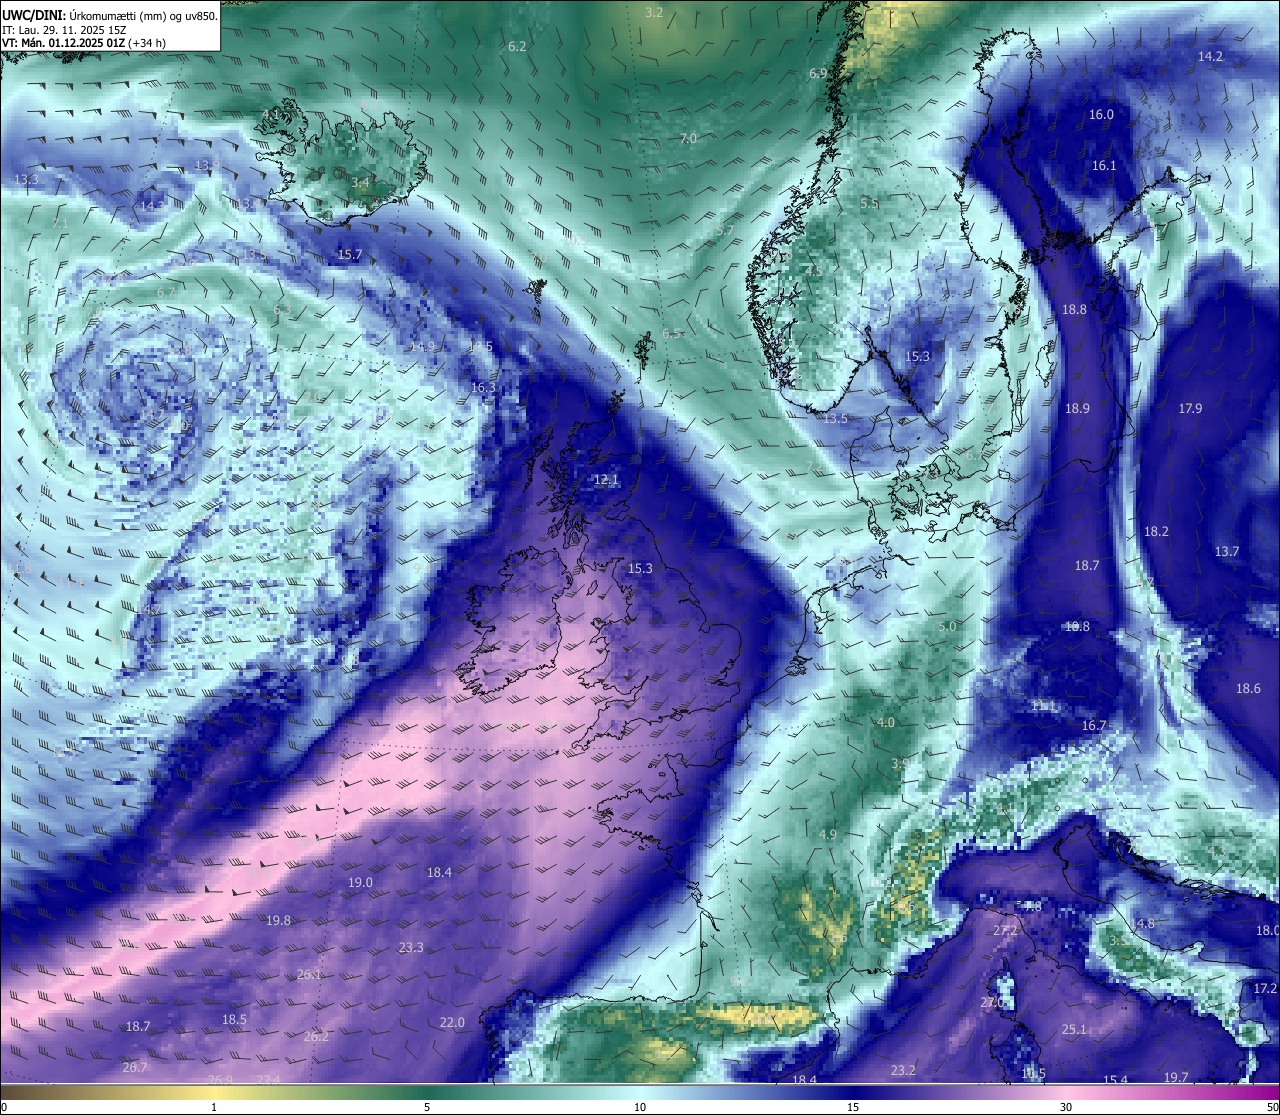This screenshot has width=1280, height=1115.
Task: Click the 14.3 value southwest of Iceland
Action: pos(153,206)
